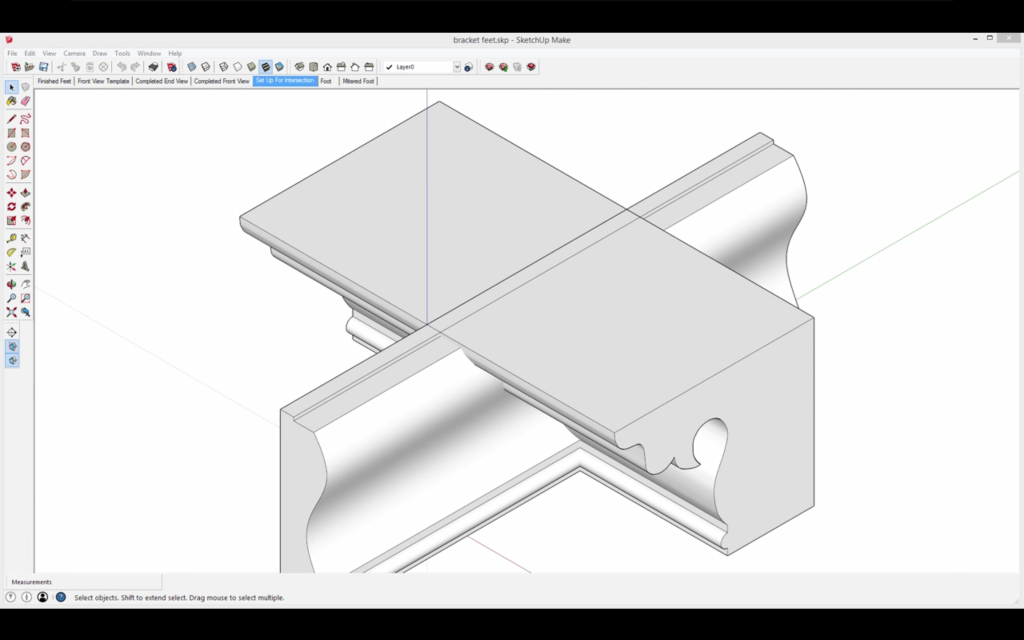Switch to the Iso standard view
This screenshot has height=640, width=1024.
(x=299, y=67)
